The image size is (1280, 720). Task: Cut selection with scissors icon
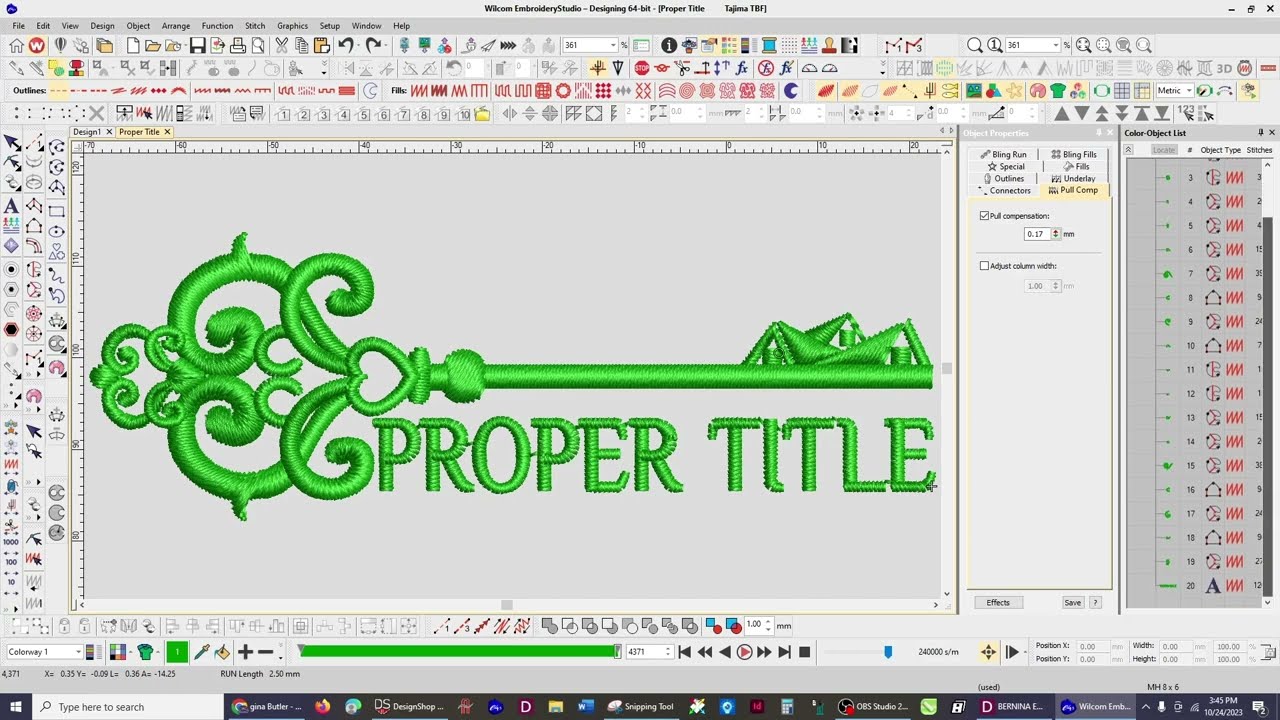tap(282, 45)
